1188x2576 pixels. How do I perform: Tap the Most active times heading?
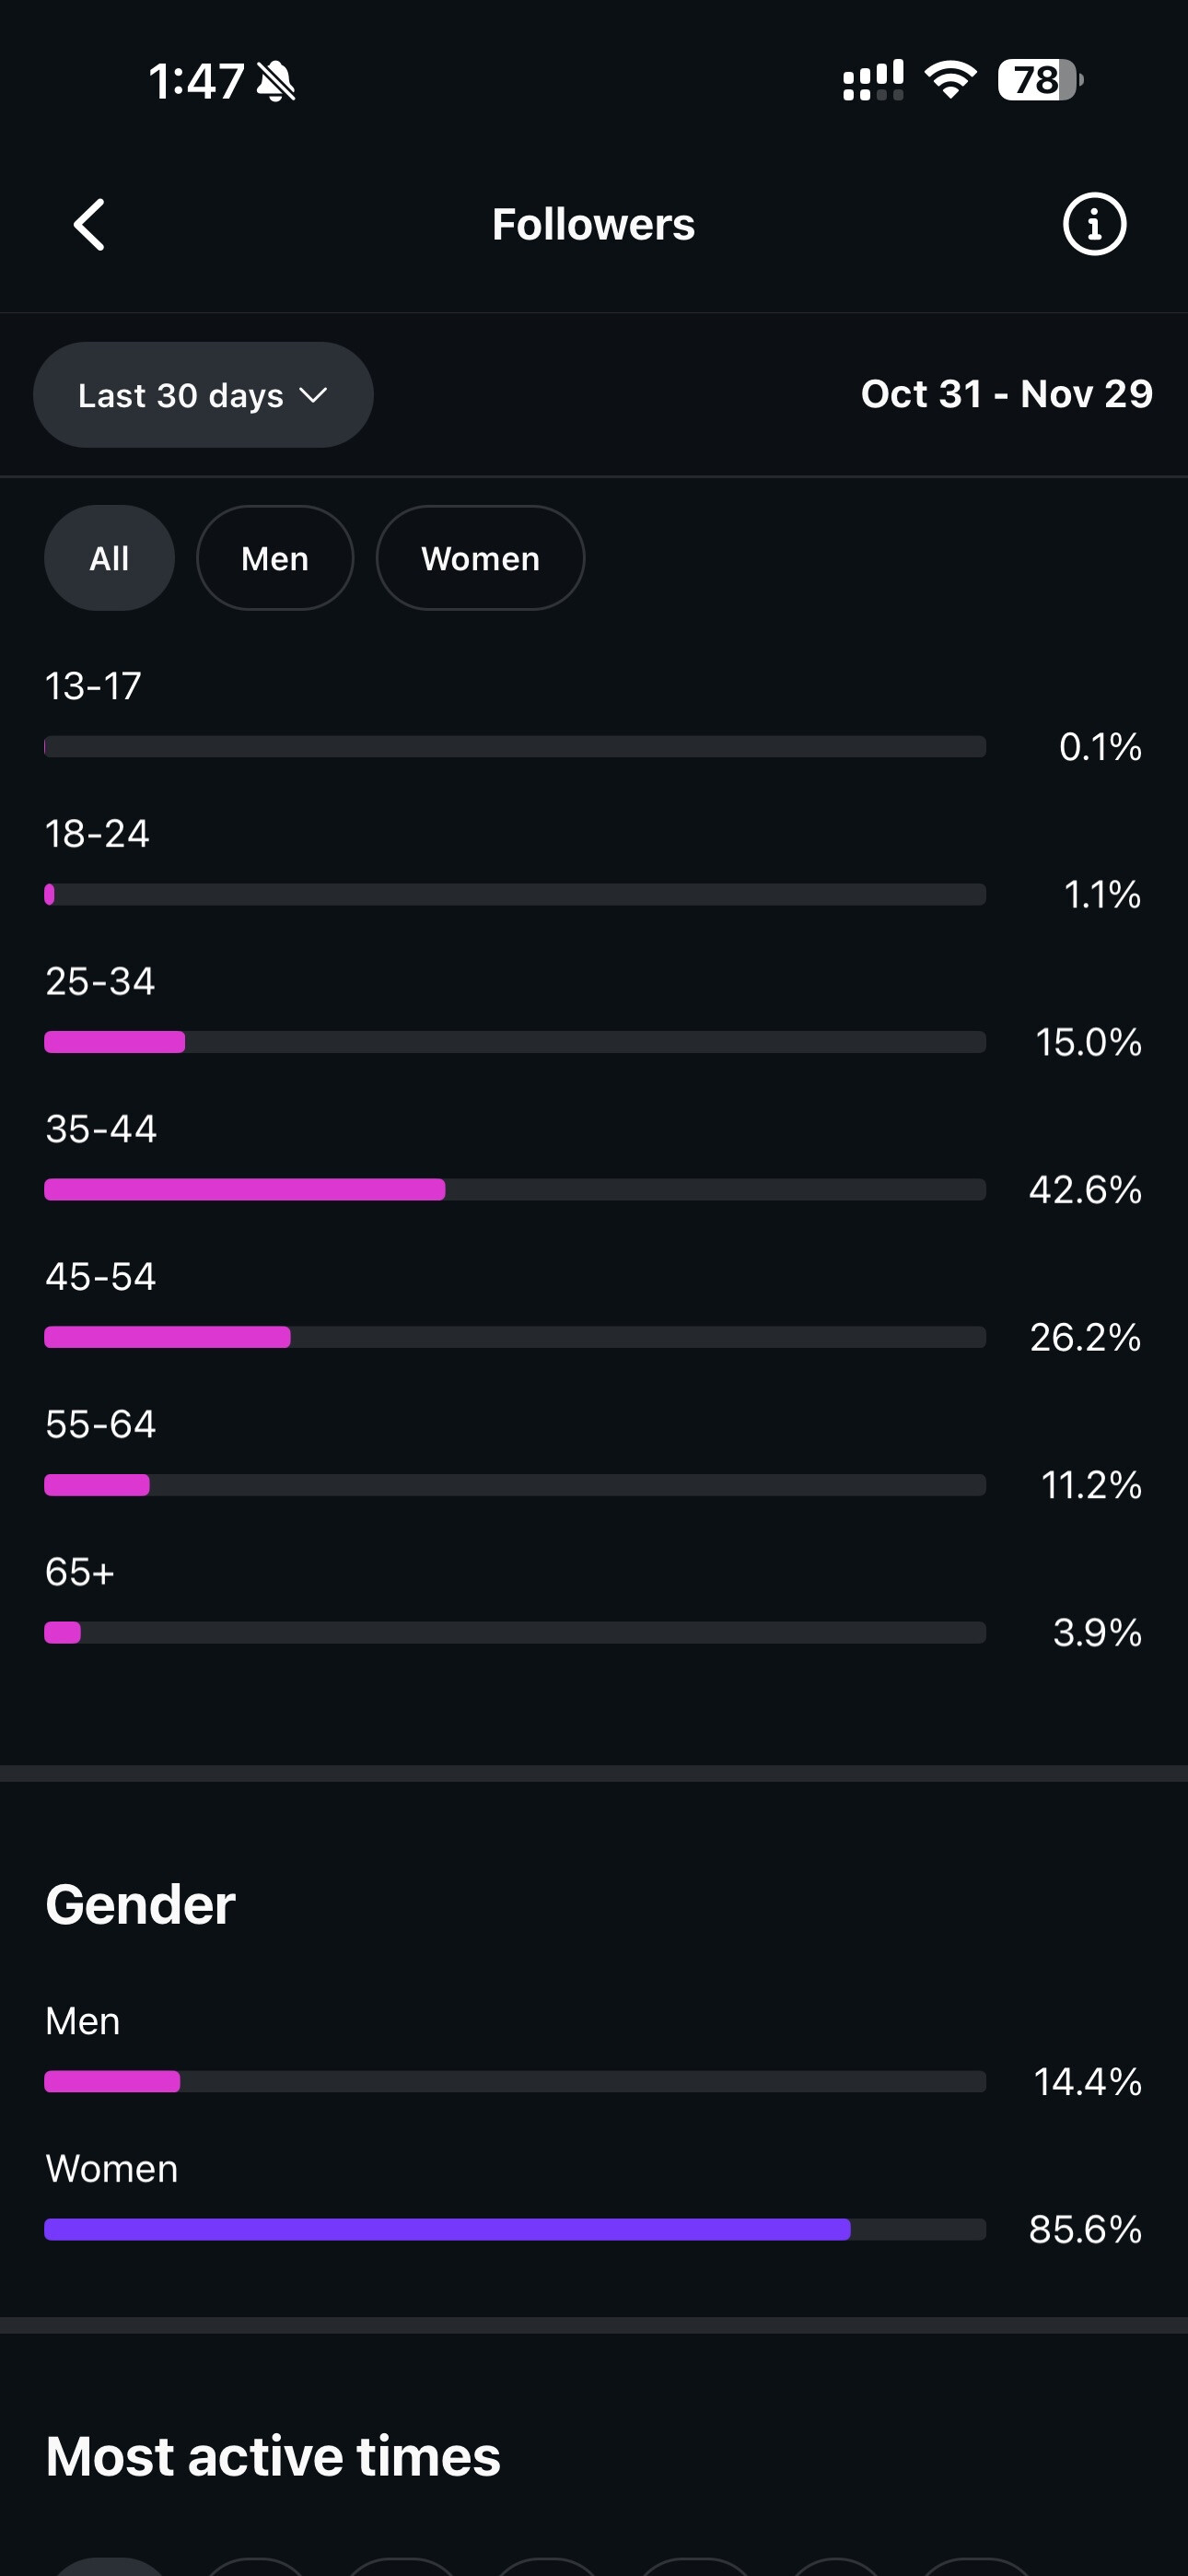(273, 2456)
